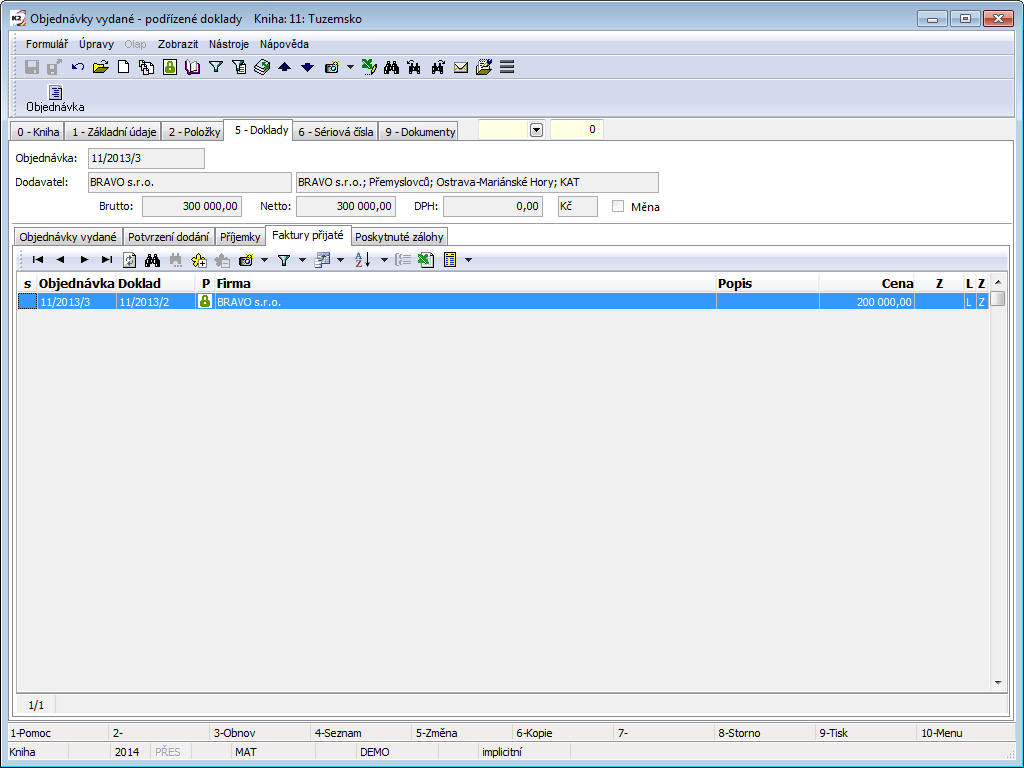The height and width of the screenshot is (768, 1024).
Task: Click the Excel export icon in subgrid toolbar
Action: (426, 260)
